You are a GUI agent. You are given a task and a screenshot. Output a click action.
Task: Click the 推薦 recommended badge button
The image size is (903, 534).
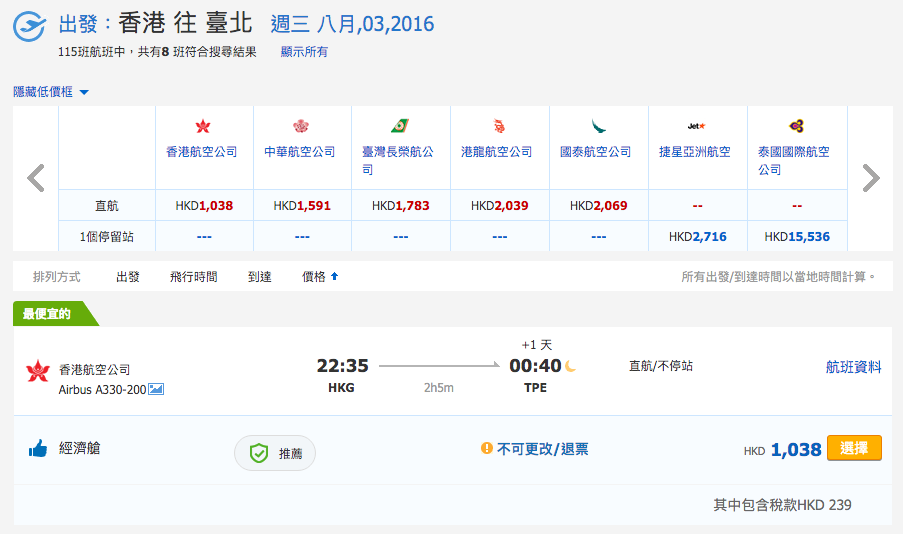[275, 453]
